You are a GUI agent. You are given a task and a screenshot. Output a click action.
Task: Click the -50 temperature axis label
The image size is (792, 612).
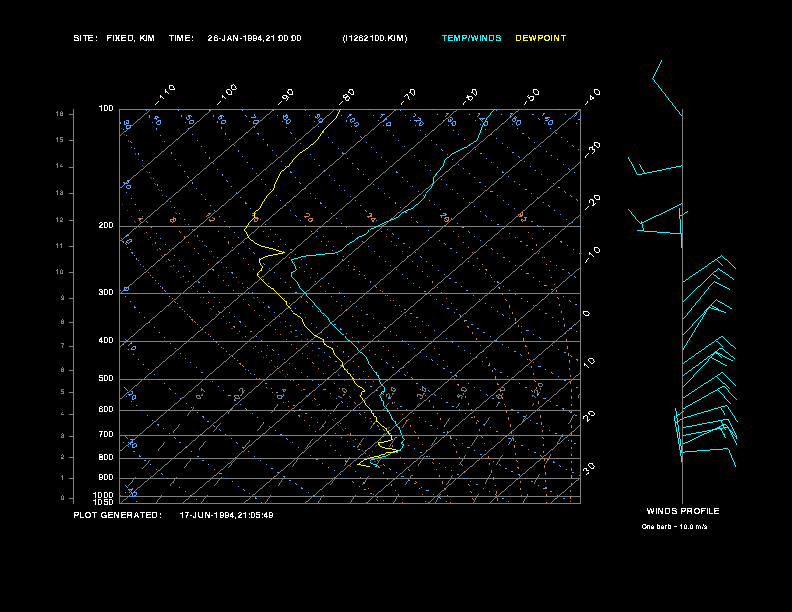pyautogui.click(x=531, y=97)
